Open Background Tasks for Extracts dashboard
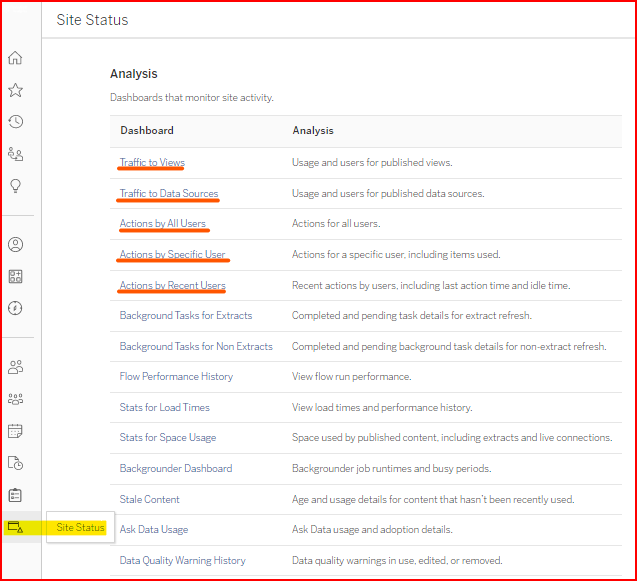This screenshot has width=637, height=581. [186, 316]
